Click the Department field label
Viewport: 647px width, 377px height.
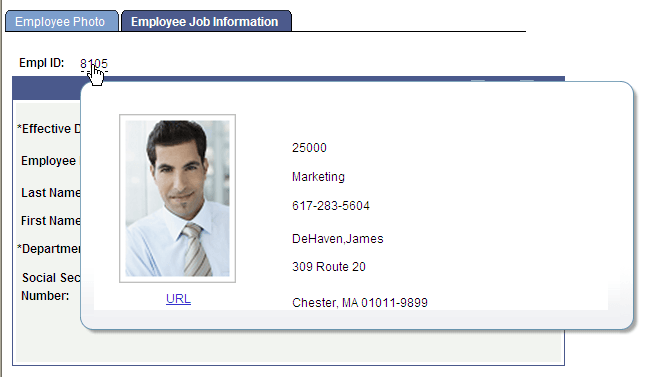[x=49, y=249]
